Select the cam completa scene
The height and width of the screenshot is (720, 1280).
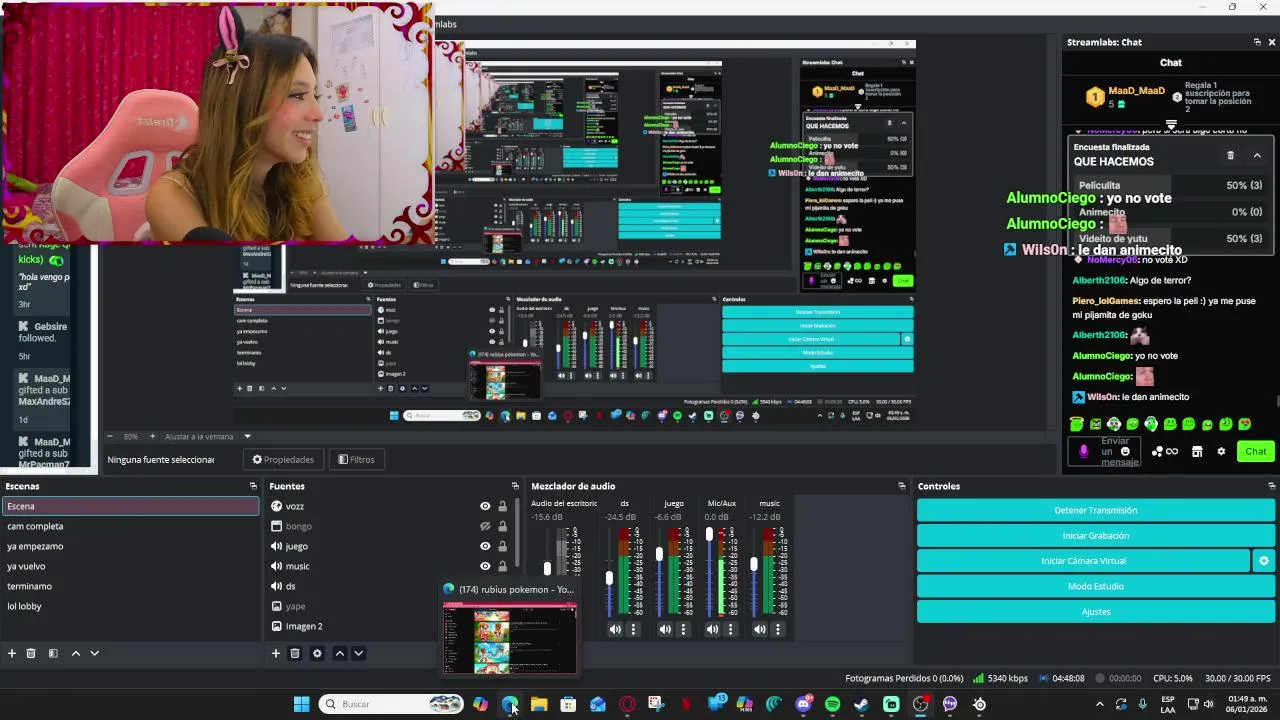(x=130, y=526)
